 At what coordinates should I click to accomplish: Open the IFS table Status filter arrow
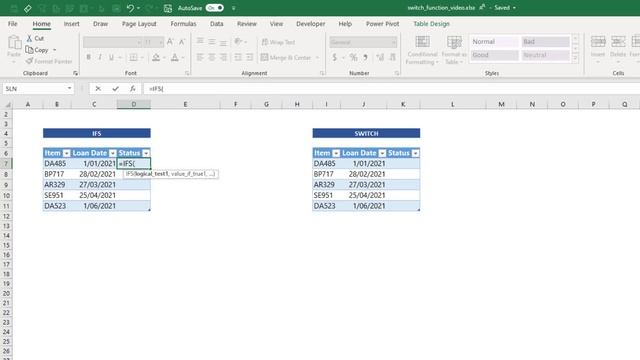point(146,153)
